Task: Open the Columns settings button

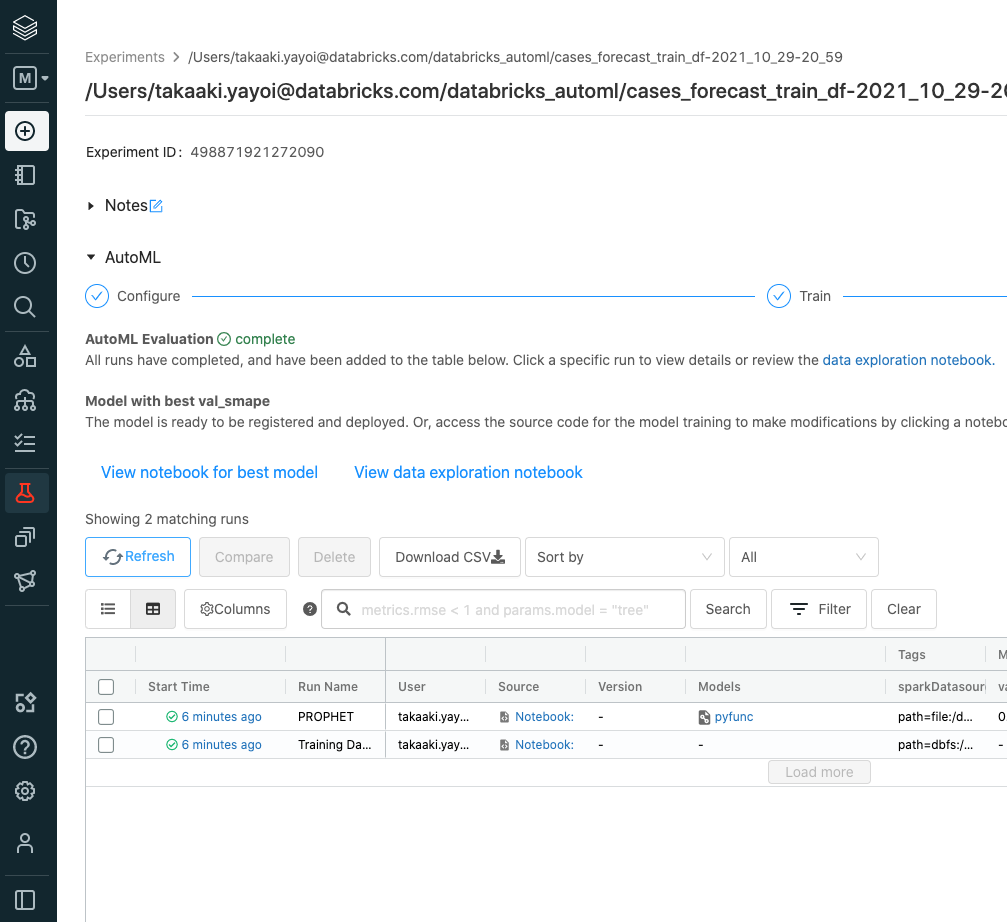Action: coord(235,609)
